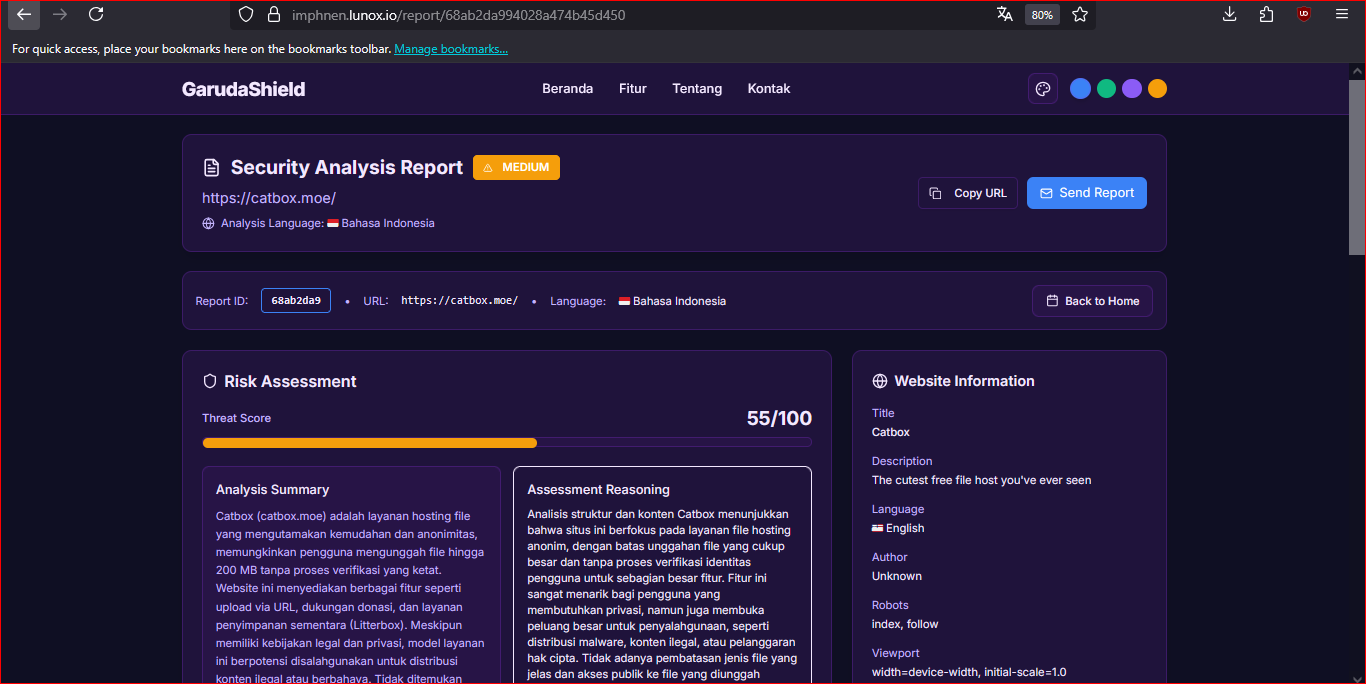
Task: Reload the page with the refresh icon
Action: click(96, 14)
